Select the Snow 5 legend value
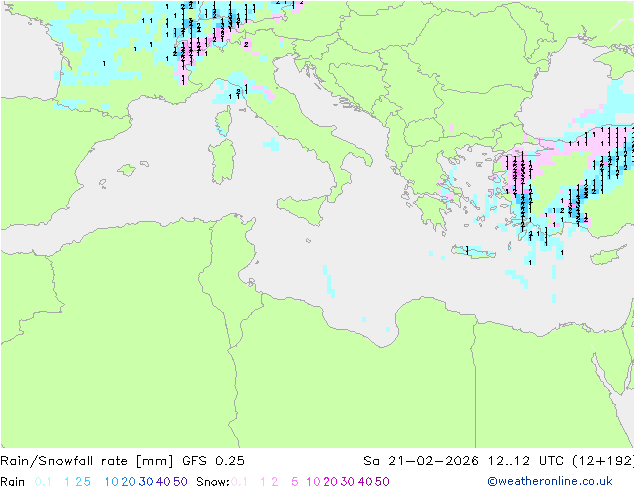The image size is (634, 490). (295, 482)
